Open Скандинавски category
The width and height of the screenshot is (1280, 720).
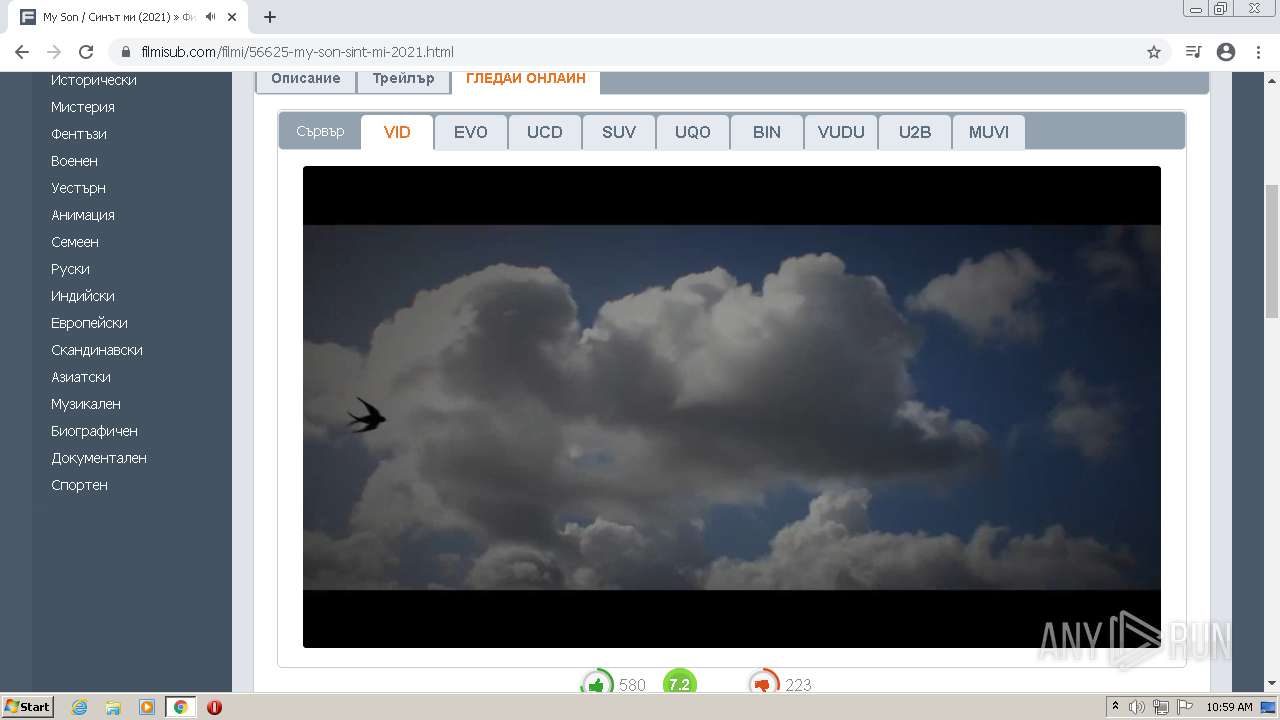97,350
